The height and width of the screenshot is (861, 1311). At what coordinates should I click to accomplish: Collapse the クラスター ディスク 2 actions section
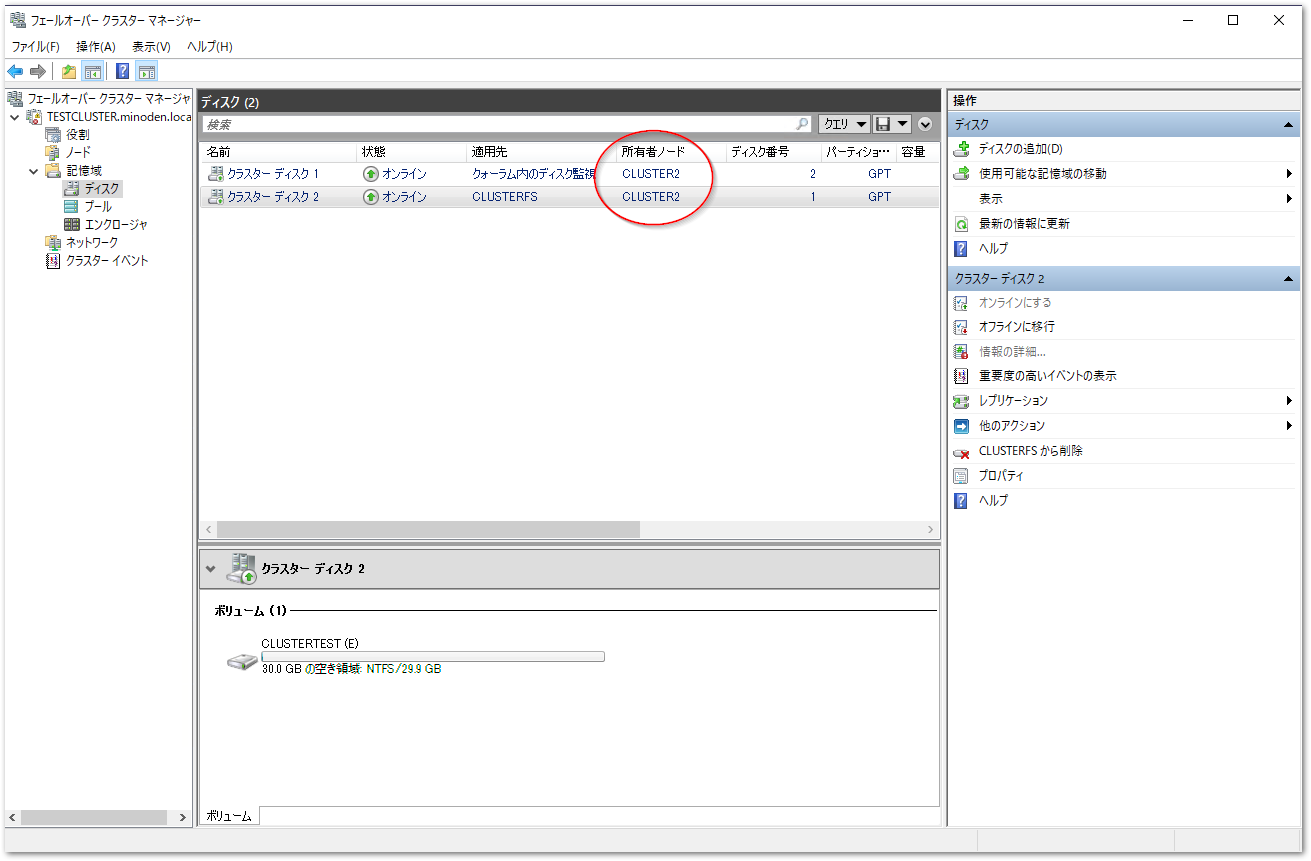(x=1288, y=278)
